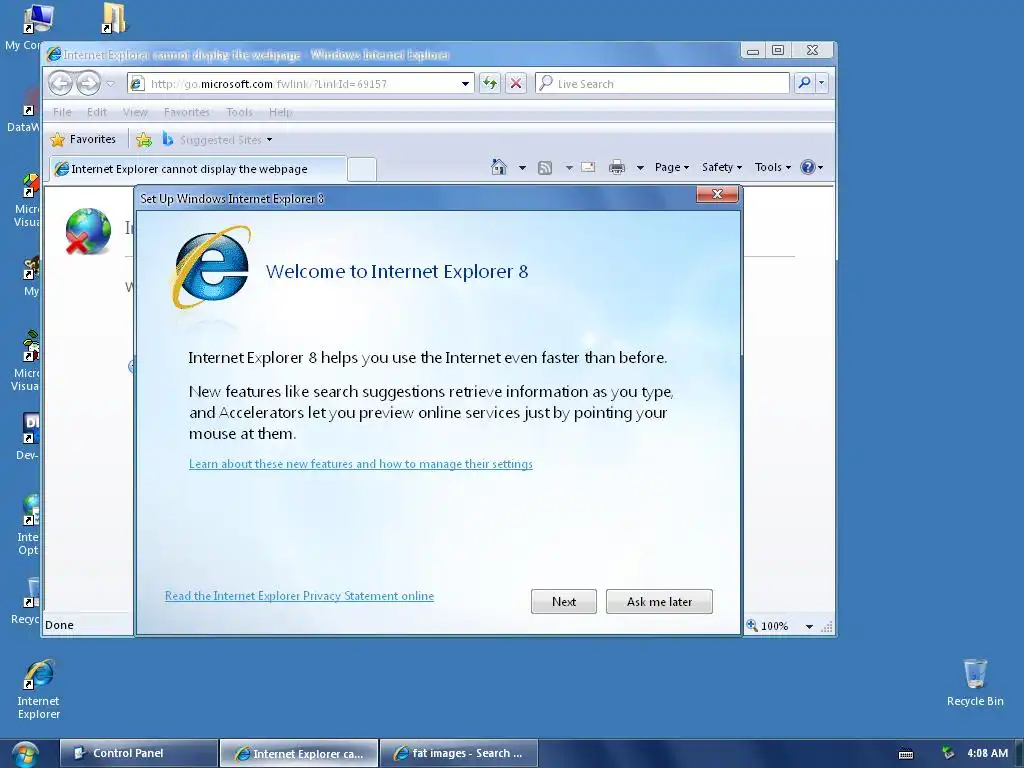Select the 'Internet Explorer cannot display' tab
The image size is (1024, 768).
198,168
